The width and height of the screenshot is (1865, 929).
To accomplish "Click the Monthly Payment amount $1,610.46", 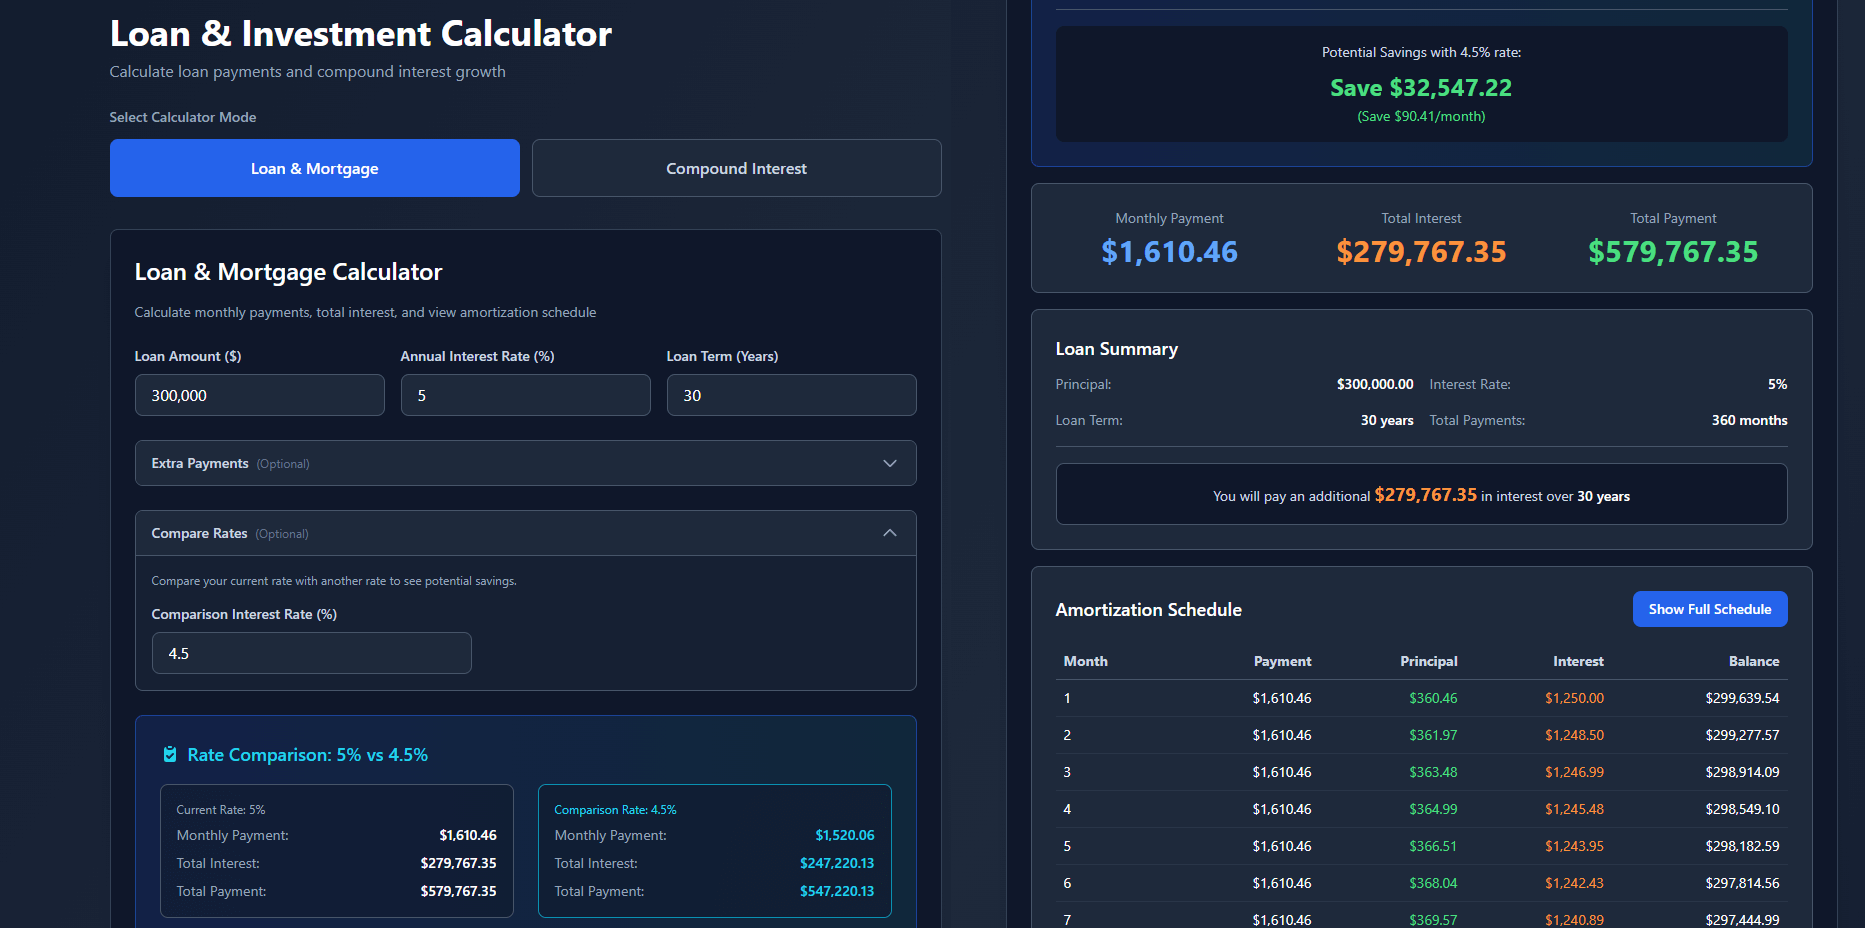I will click(1169, 252).
